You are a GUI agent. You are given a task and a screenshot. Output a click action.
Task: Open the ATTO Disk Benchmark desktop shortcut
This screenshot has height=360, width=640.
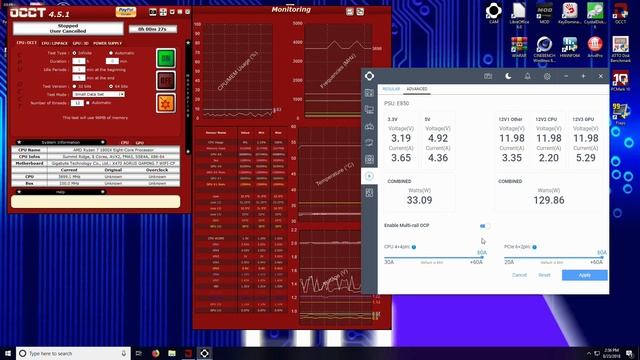pyautogui.click(x=620, y=49)
